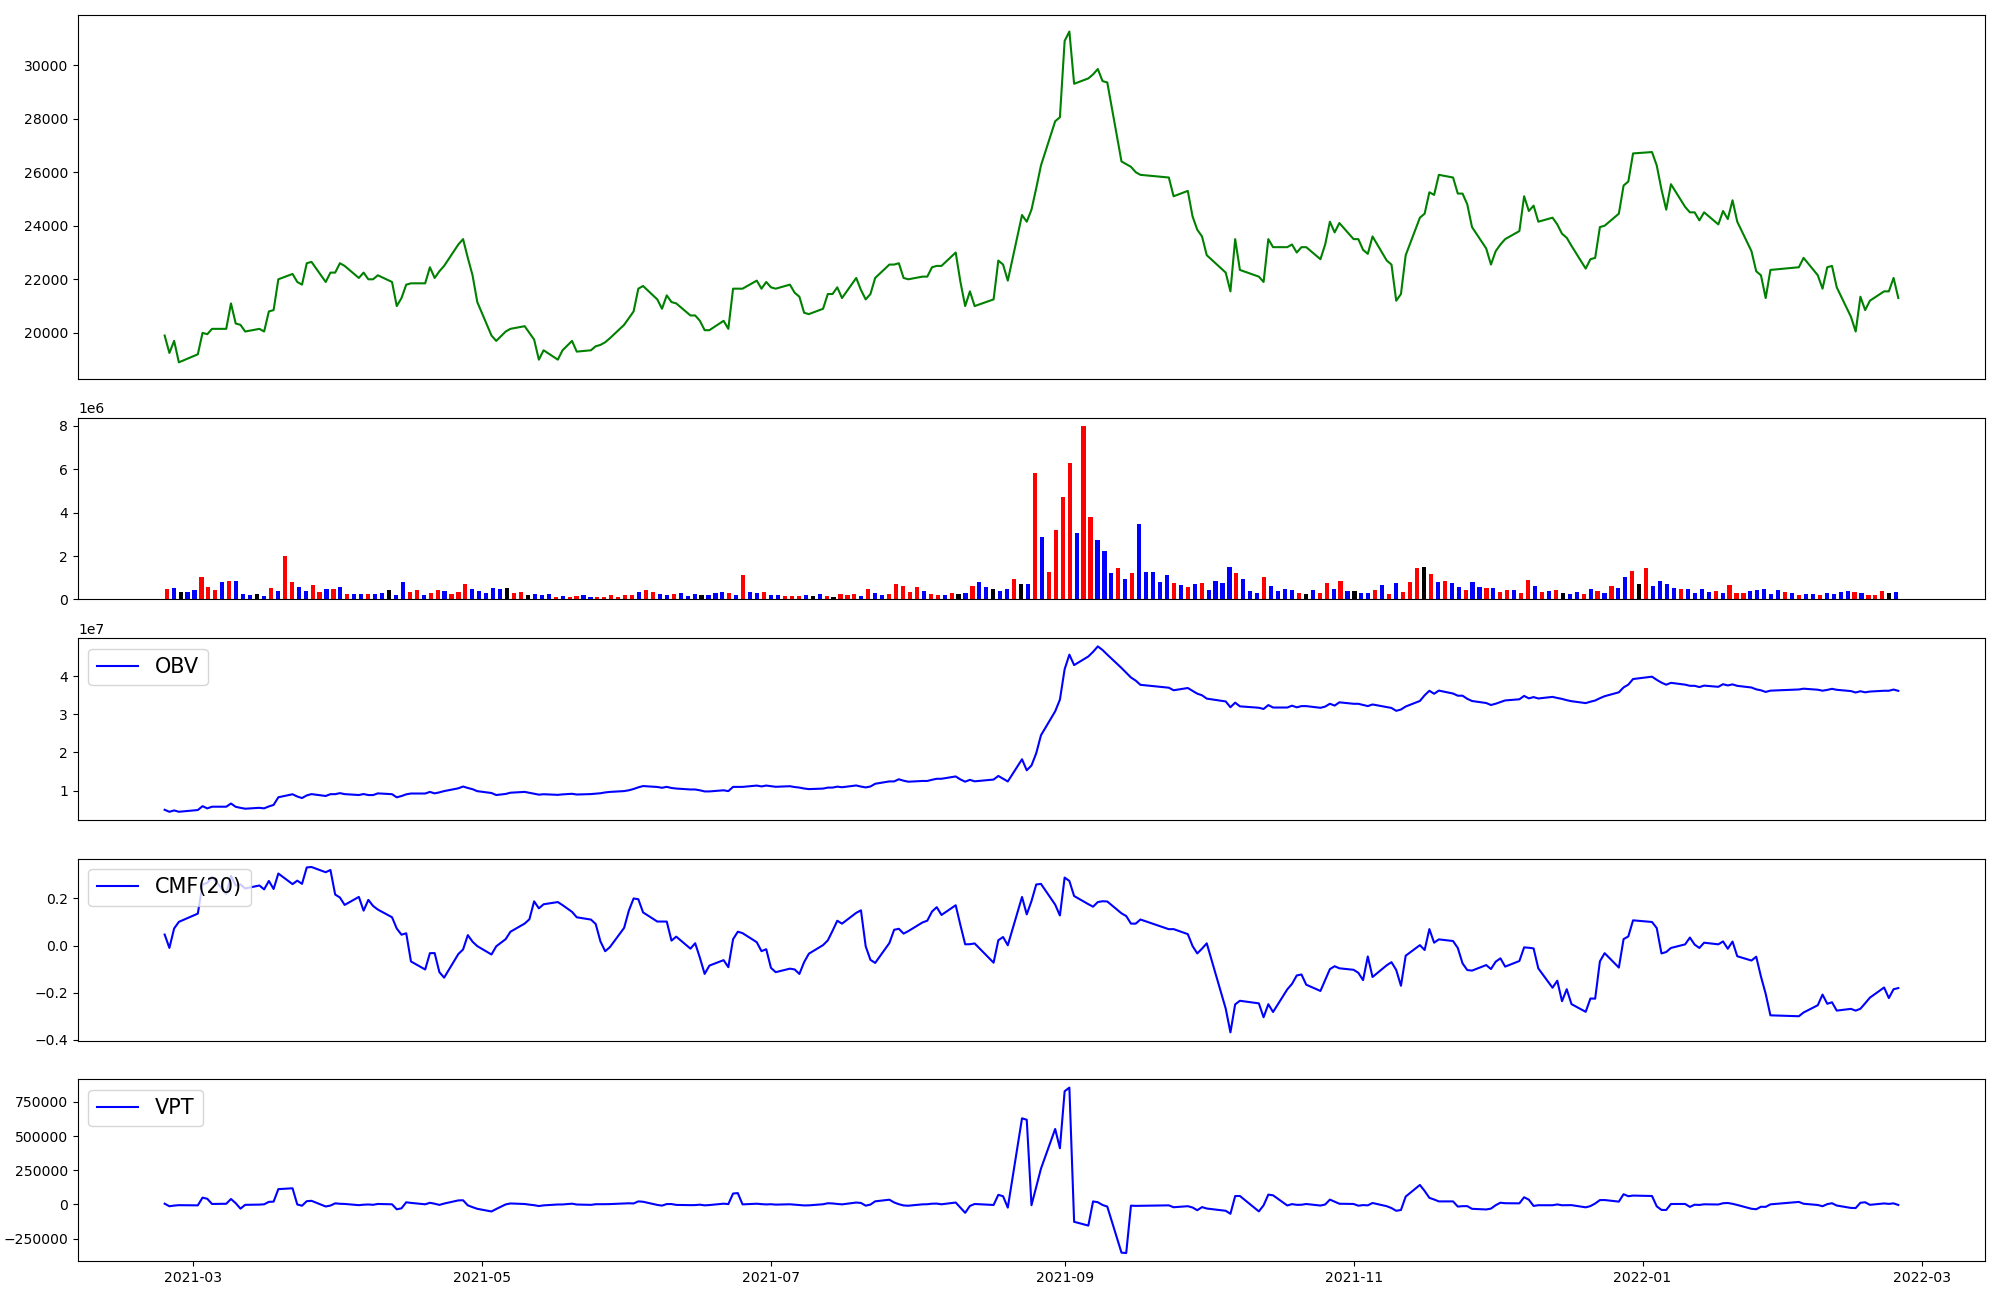Viewport: 2000px width, 1300px height.
Task: Click the 30000 price axis tick label
Action: pos(46,66)
